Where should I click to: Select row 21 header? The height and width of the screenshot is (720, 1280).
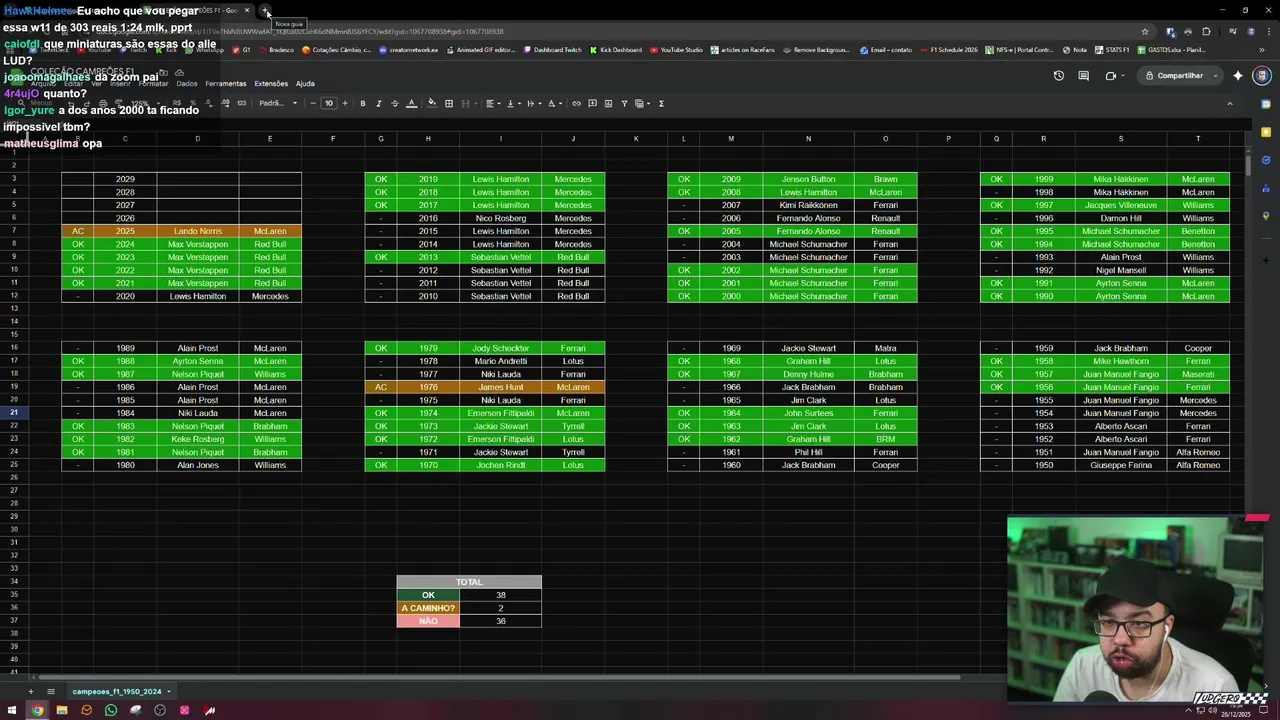tap(14, 413)
